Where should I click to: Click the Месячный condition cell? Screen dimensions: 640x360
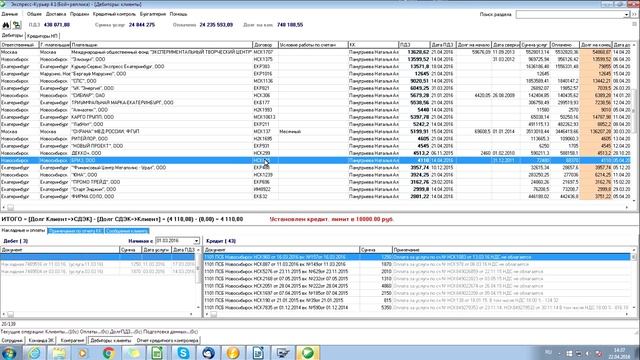tap(313, 131)
